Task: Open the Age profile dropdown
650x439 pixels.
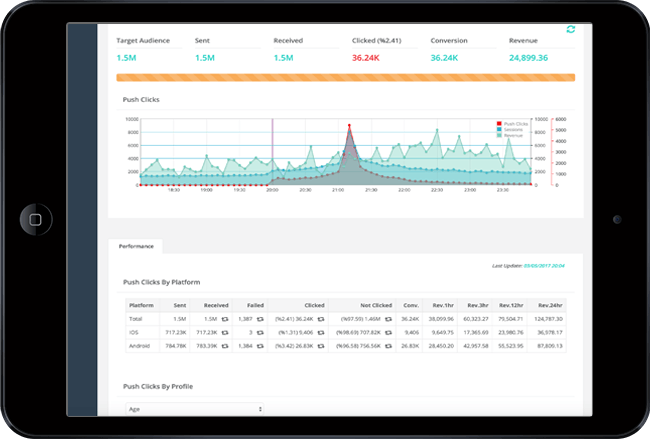Action: pyautogui.click(x=194, y=409)
